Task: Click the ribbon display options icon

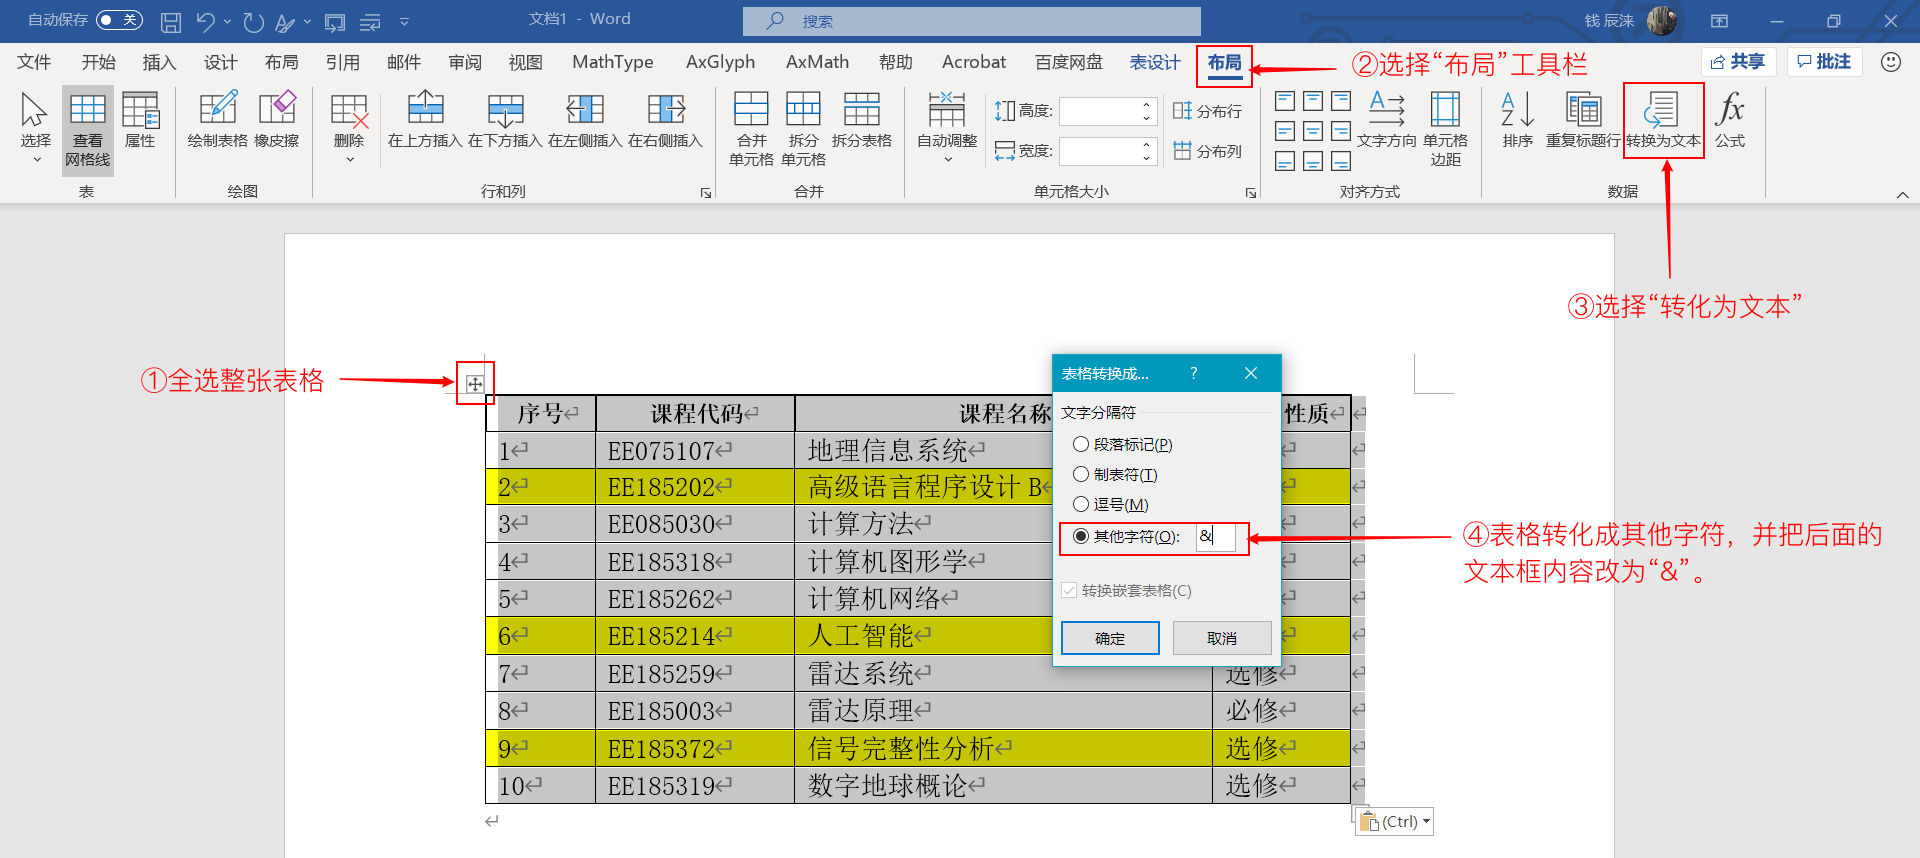Action: 1719,21
